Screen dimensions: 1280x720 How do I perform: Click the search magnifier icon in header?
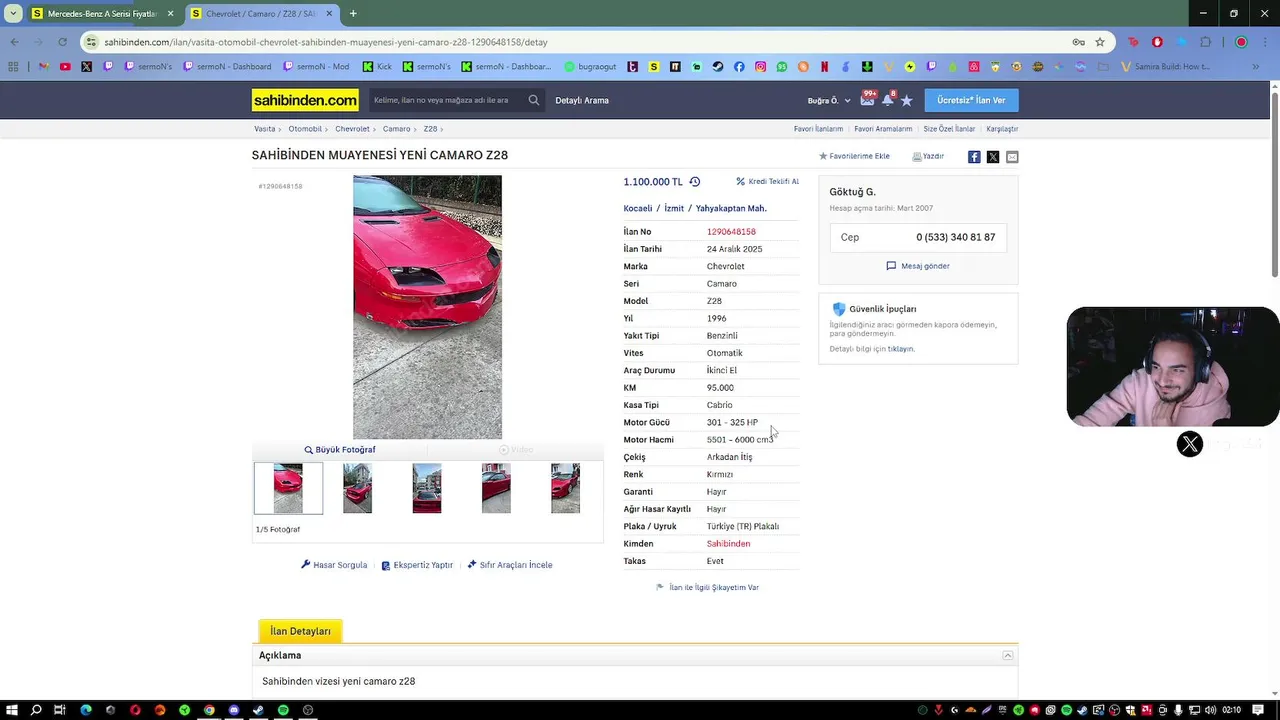pos(534,100)
